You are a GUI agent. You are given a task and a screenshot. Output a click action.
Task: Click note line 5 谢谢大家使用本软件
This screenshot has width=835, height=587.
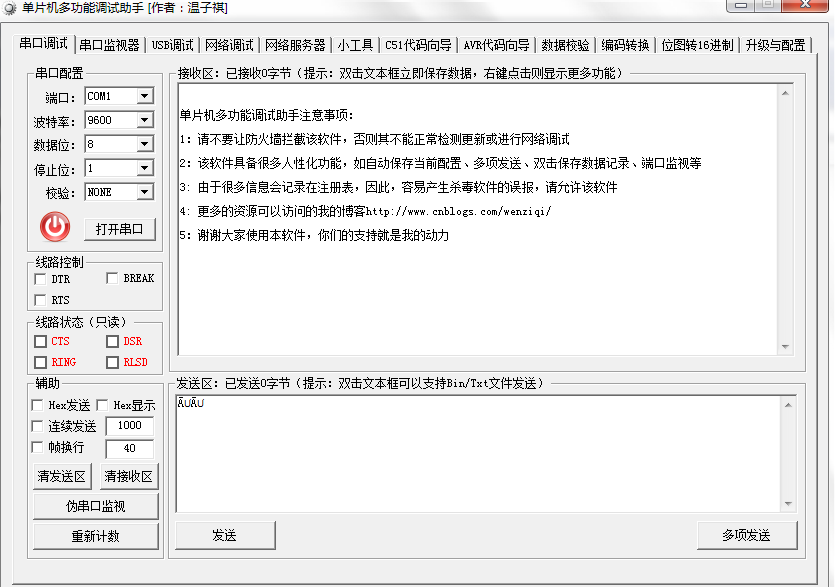[314, 235]
